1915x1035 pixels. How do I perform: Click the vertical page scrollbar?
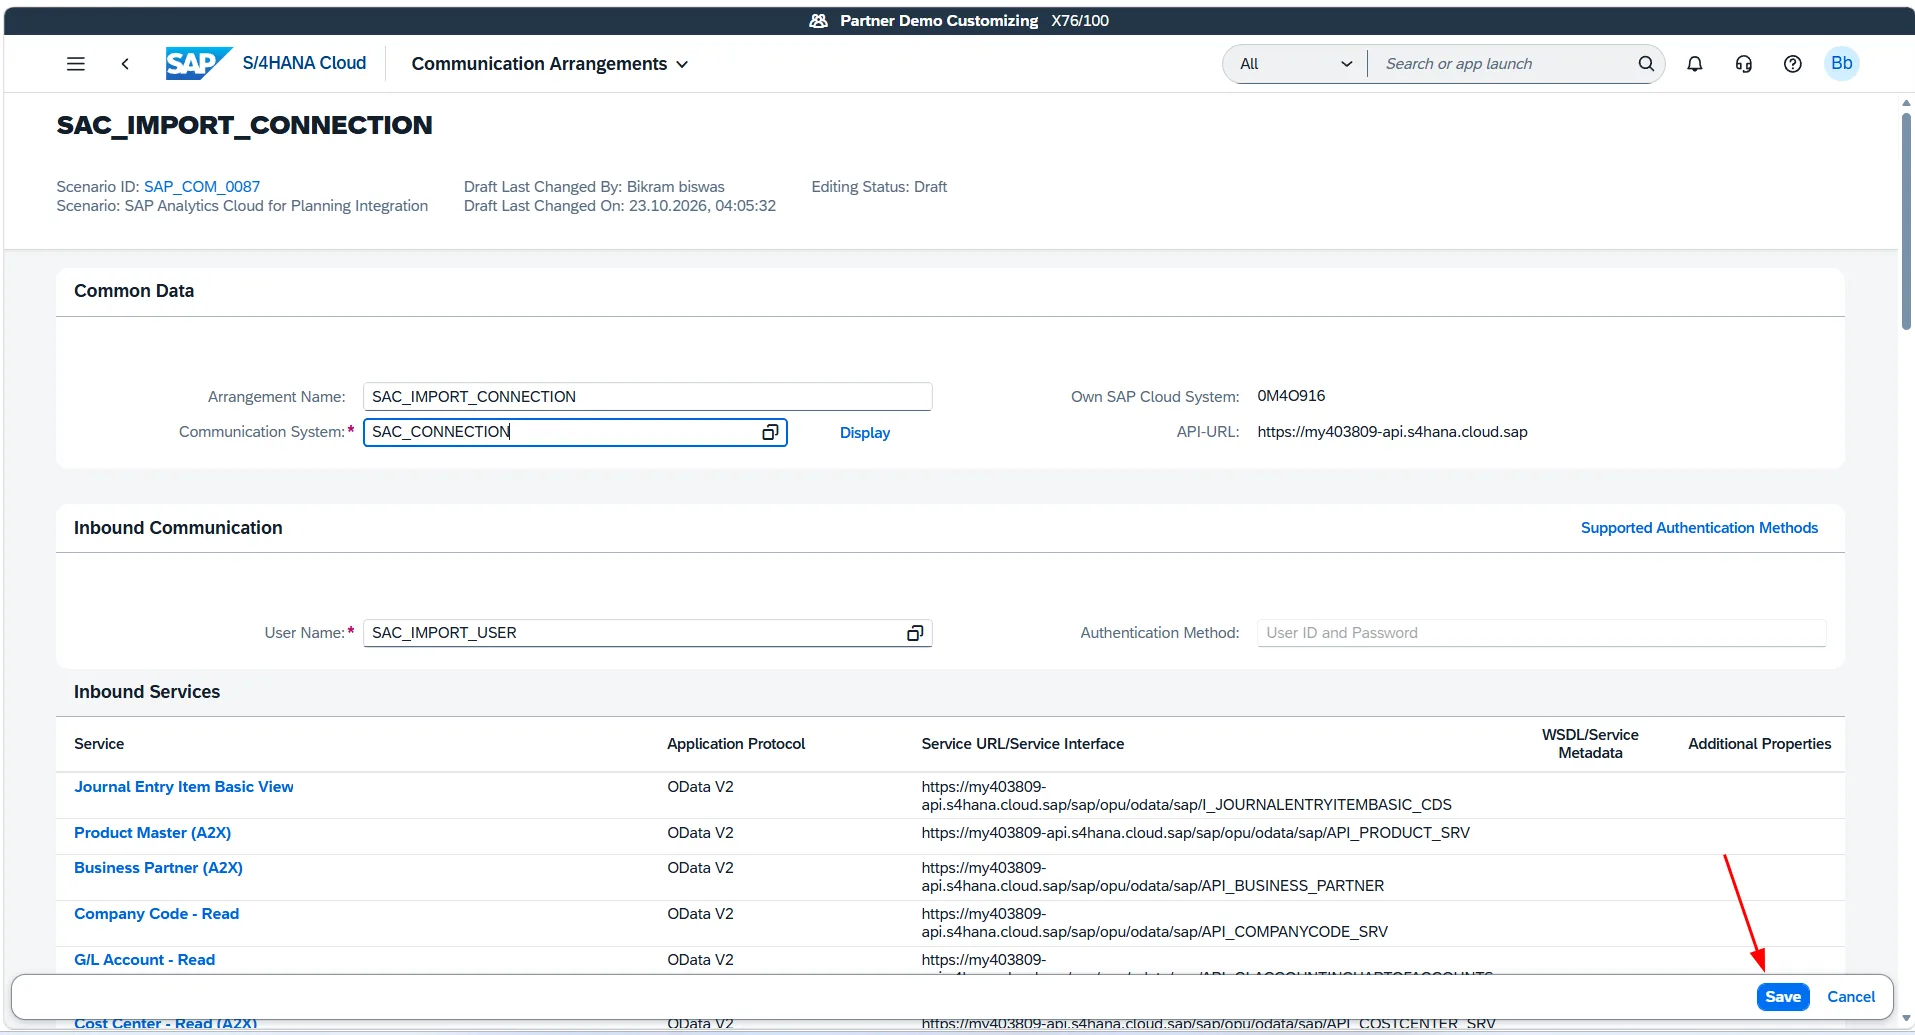click(x=1907, y=221)
